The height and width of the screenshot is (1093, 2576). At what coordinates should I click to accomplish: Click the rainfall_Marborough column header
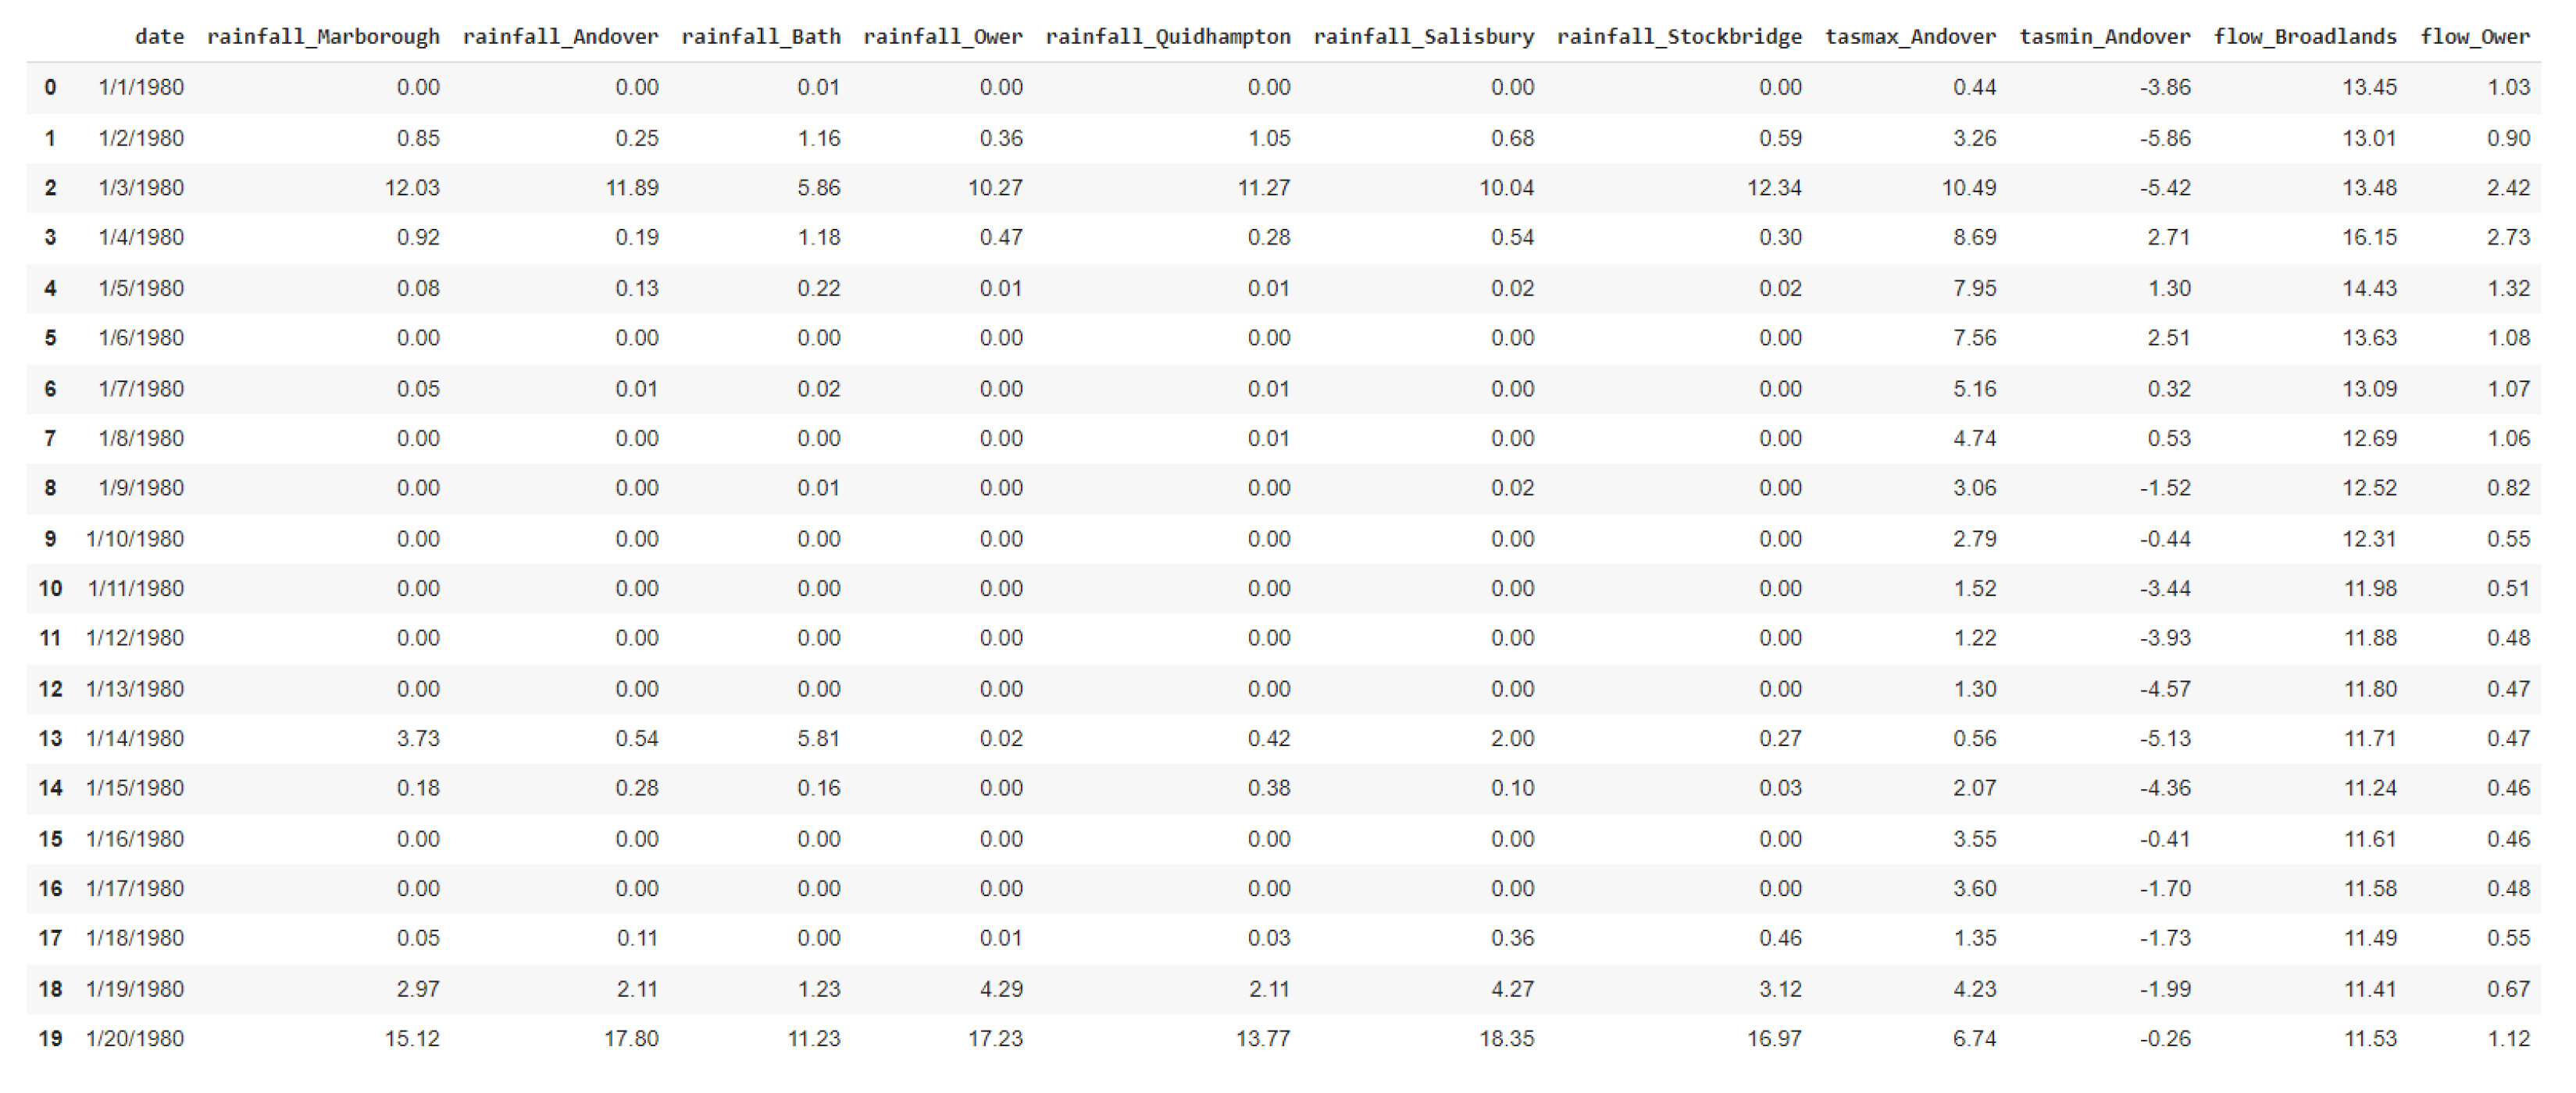[x=323, y=37]
